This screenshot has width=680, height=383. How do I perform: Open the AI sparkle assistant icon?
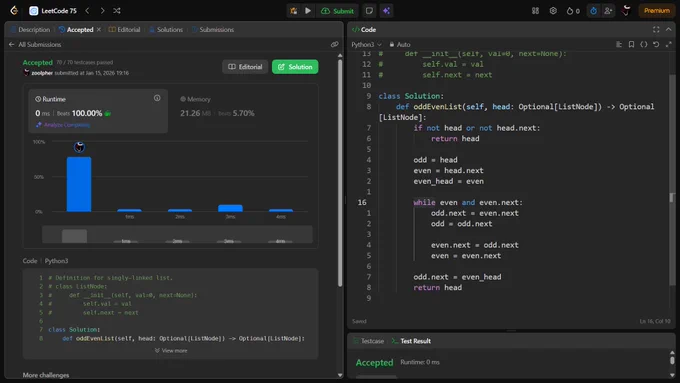click(x=386, y=11)
